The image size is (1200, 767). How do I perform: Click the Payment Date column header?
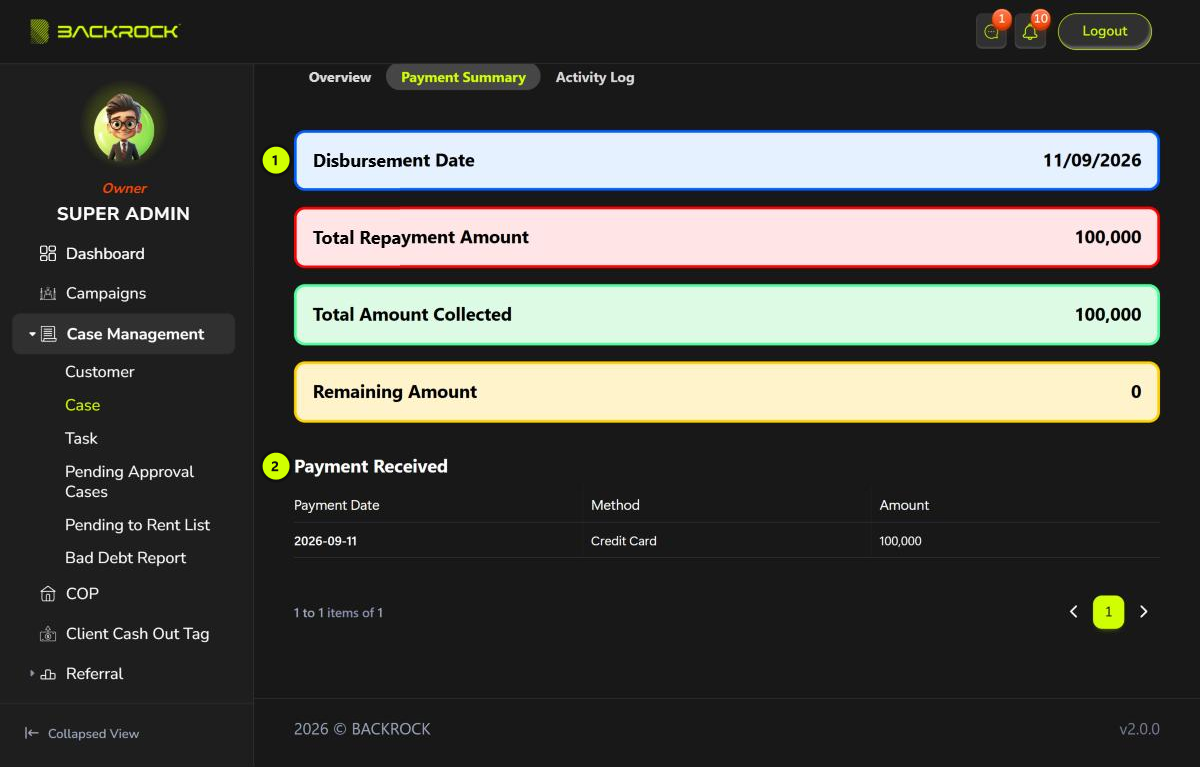337,505
